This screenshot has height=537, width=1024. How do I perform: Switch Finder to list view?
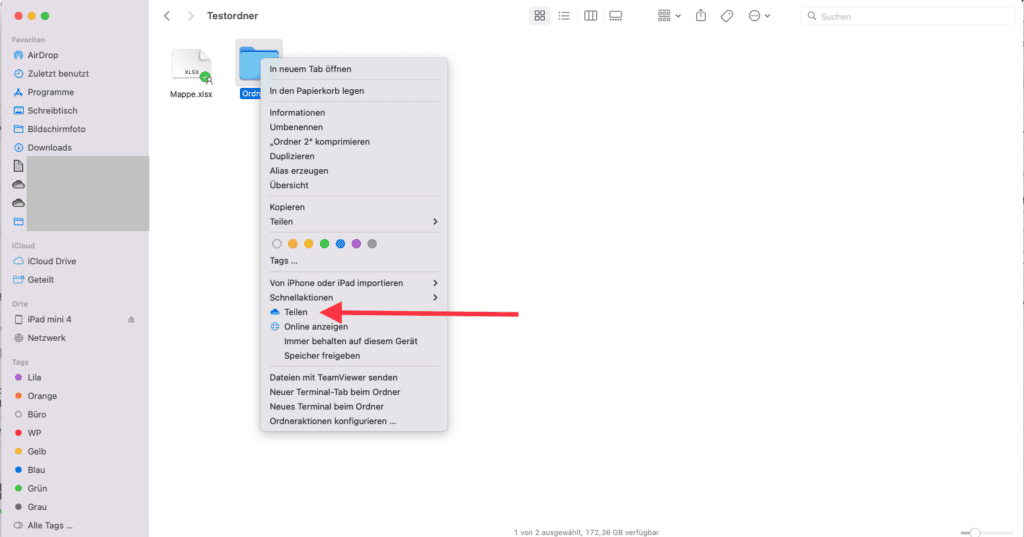point(564,16)
